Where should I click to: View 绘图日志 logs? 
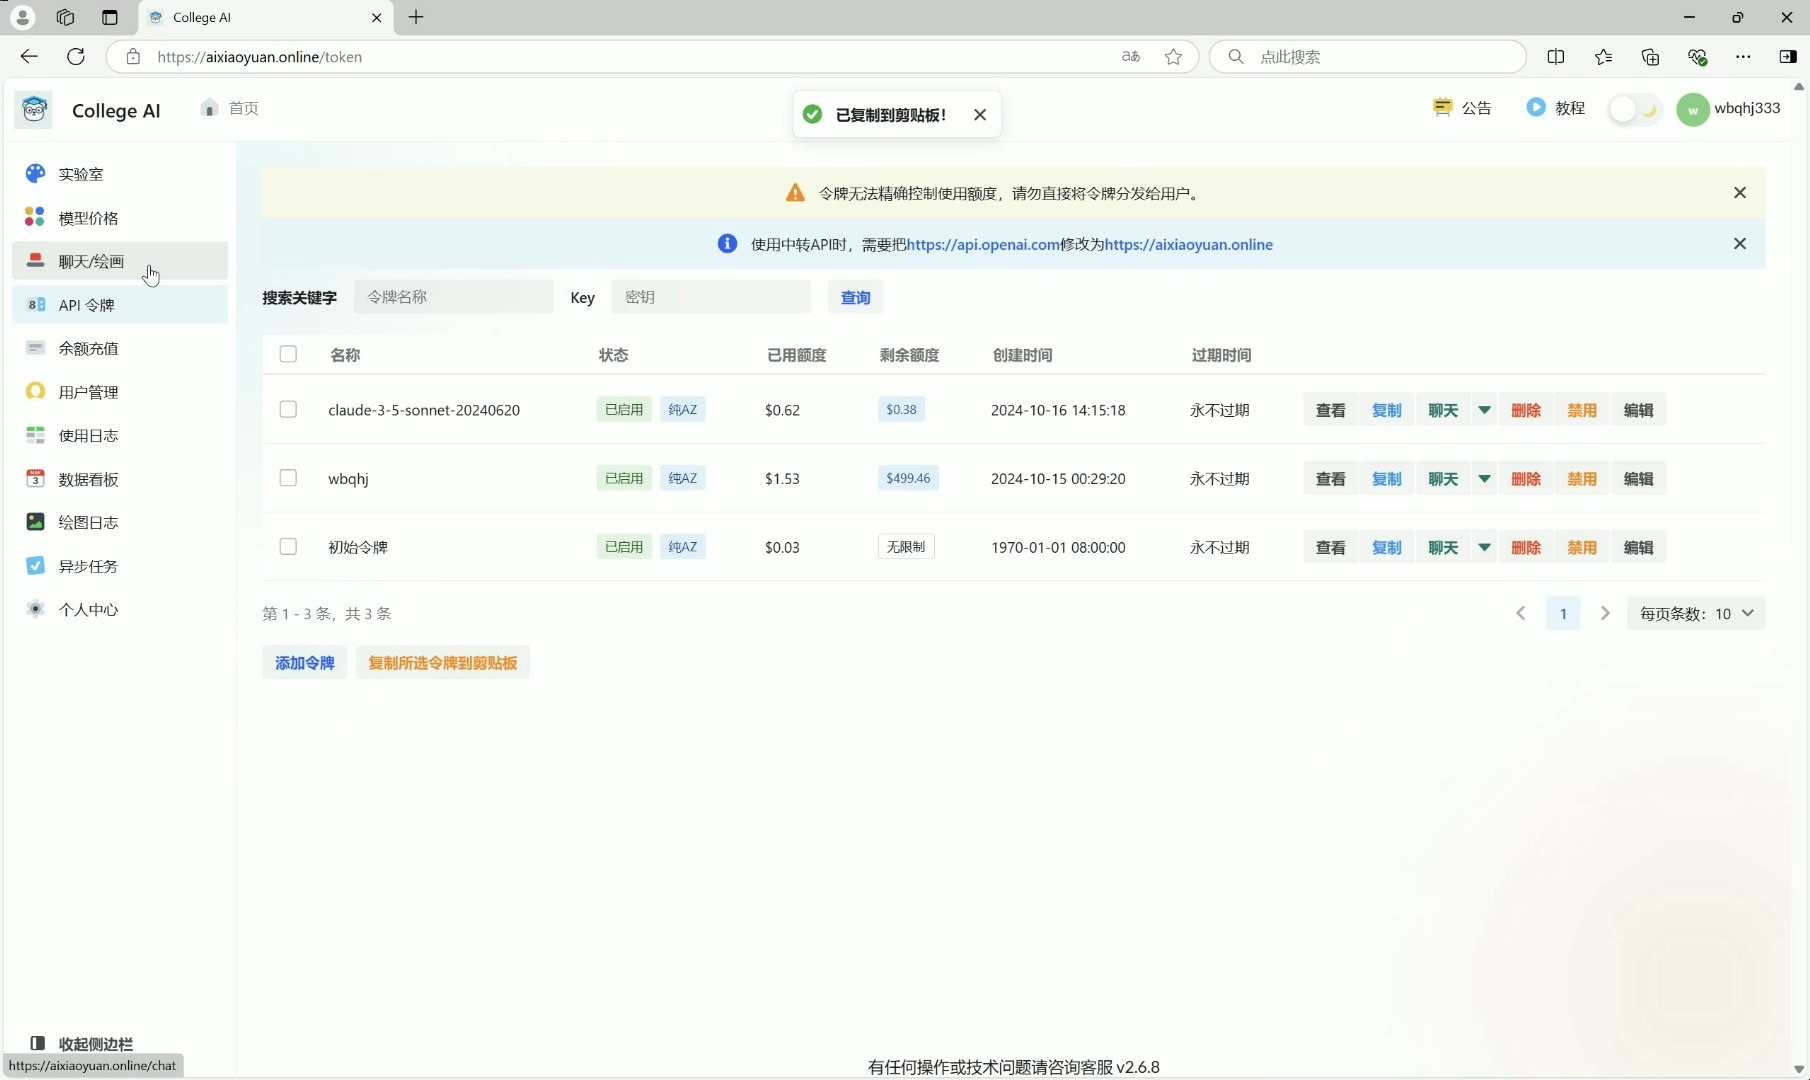88,522
